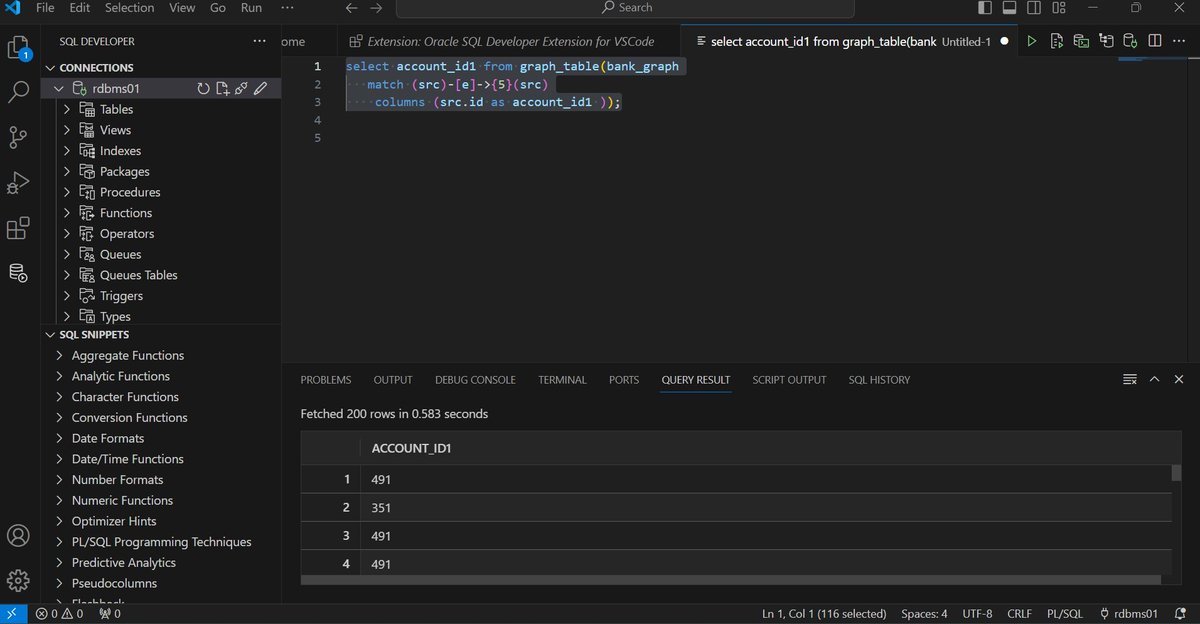Screen dimensions: 1200x624
Task: Open SQL Developer database view icon
Action: [18, 272]
